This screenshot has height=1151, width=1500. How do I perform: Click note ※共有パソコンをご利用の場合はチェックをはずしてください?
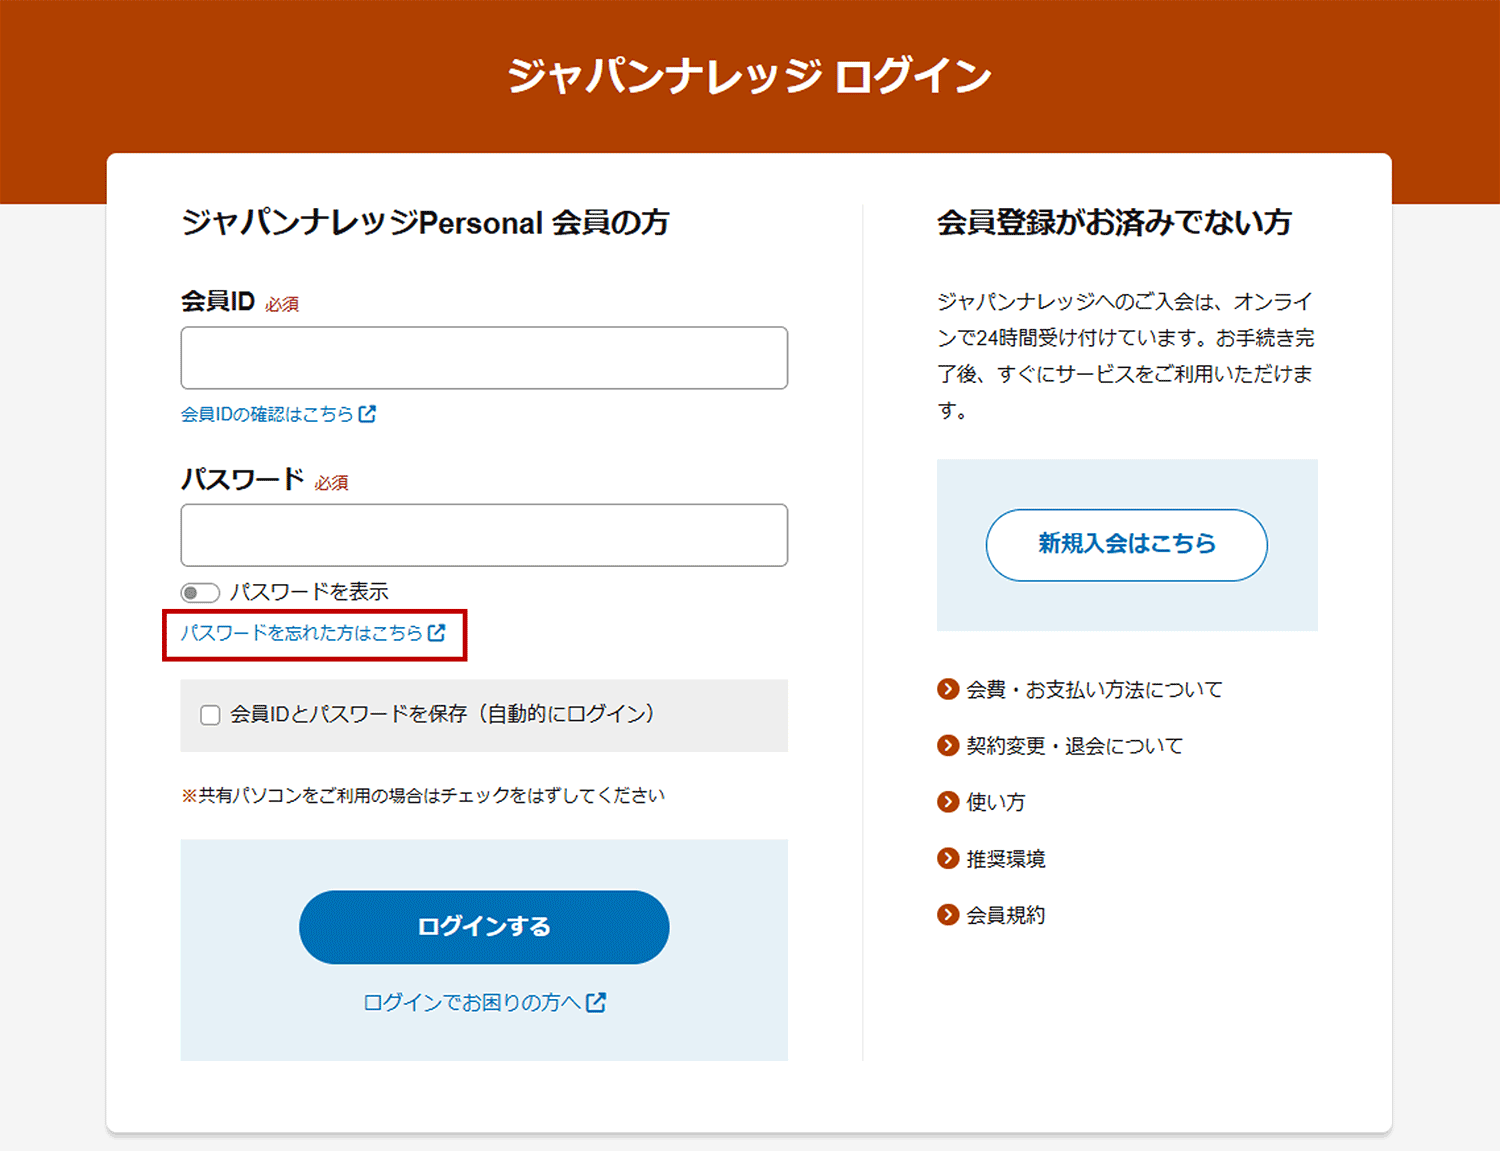click(423, 796)
